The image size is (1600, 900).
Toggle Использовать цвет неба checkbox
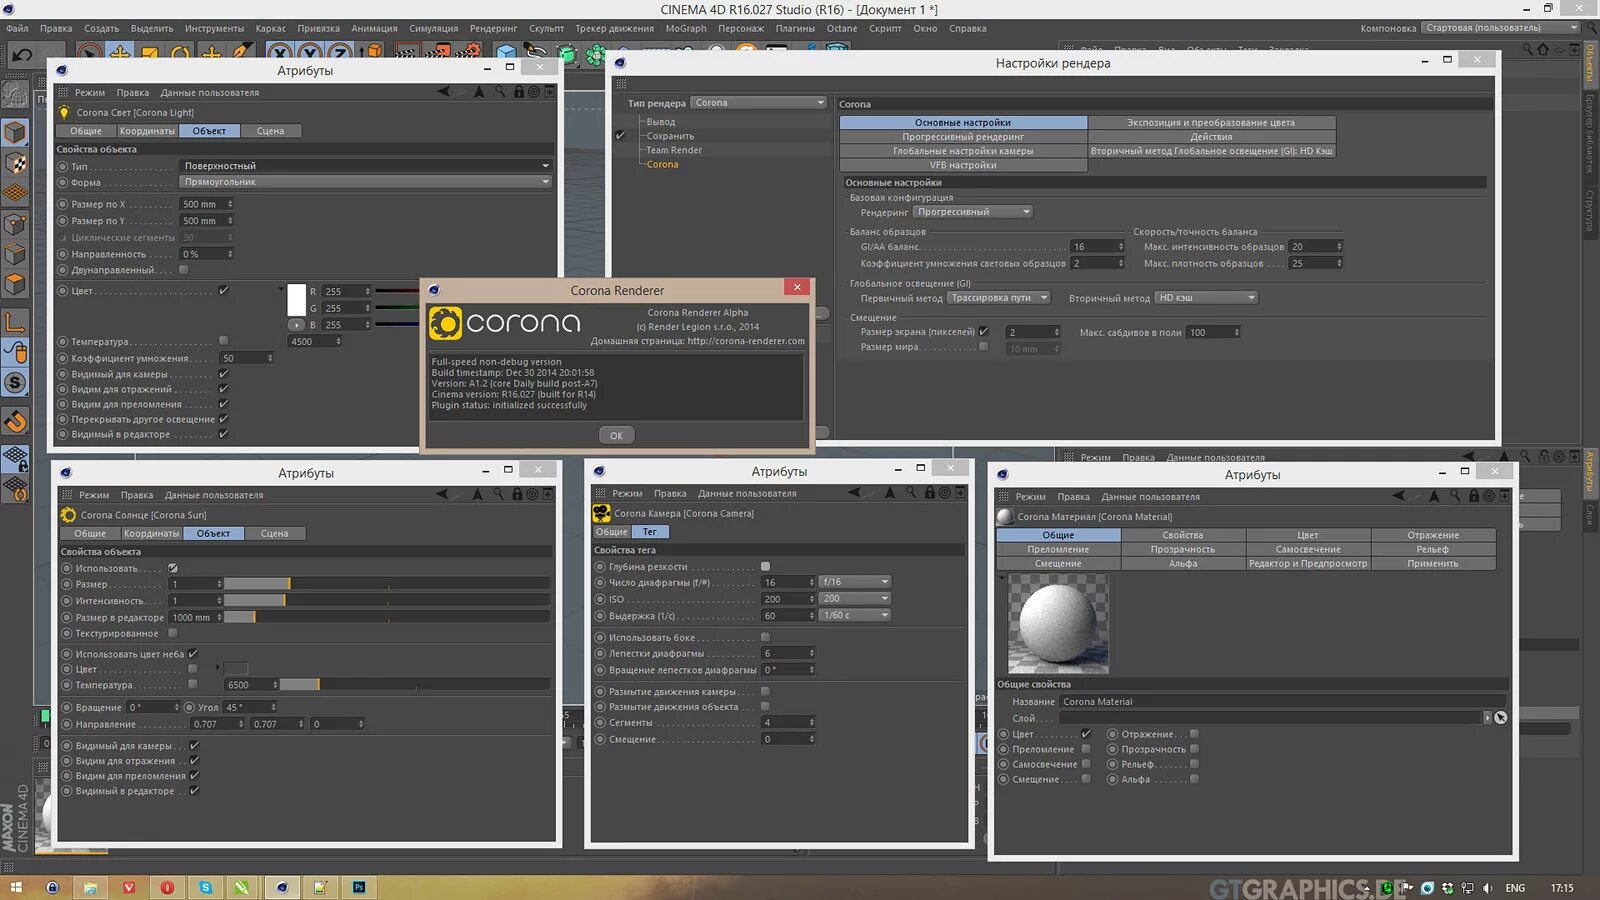[193, 654]
